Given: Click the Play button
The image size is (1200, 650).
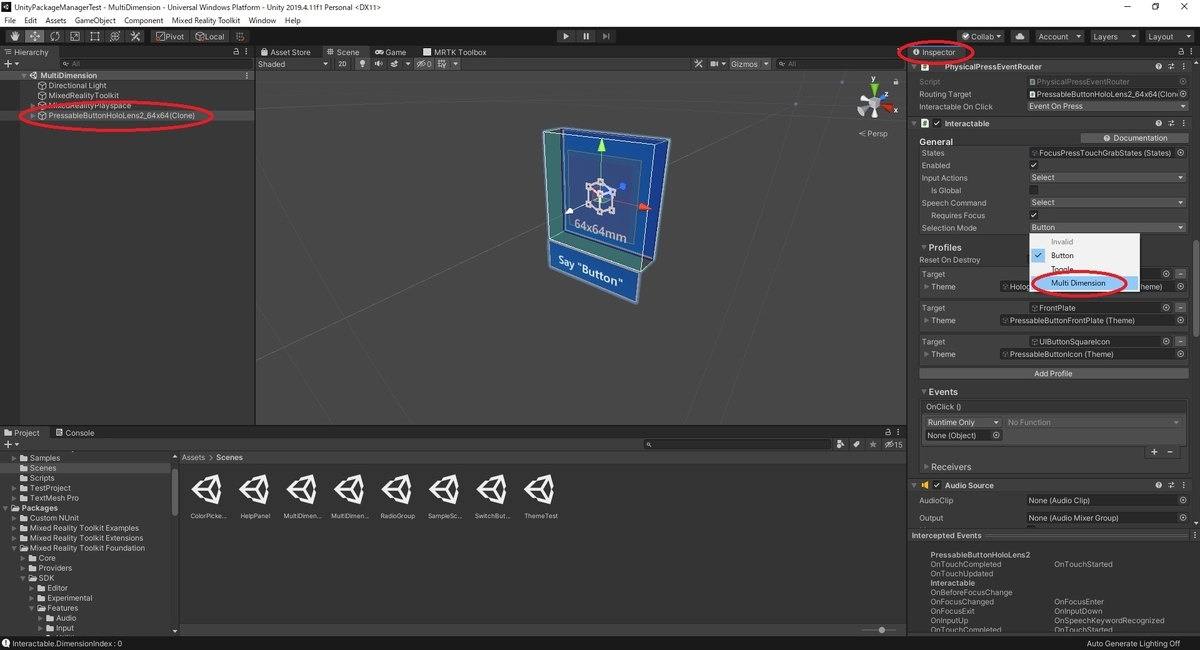Looking at the screenshot, I should point(566,37).
